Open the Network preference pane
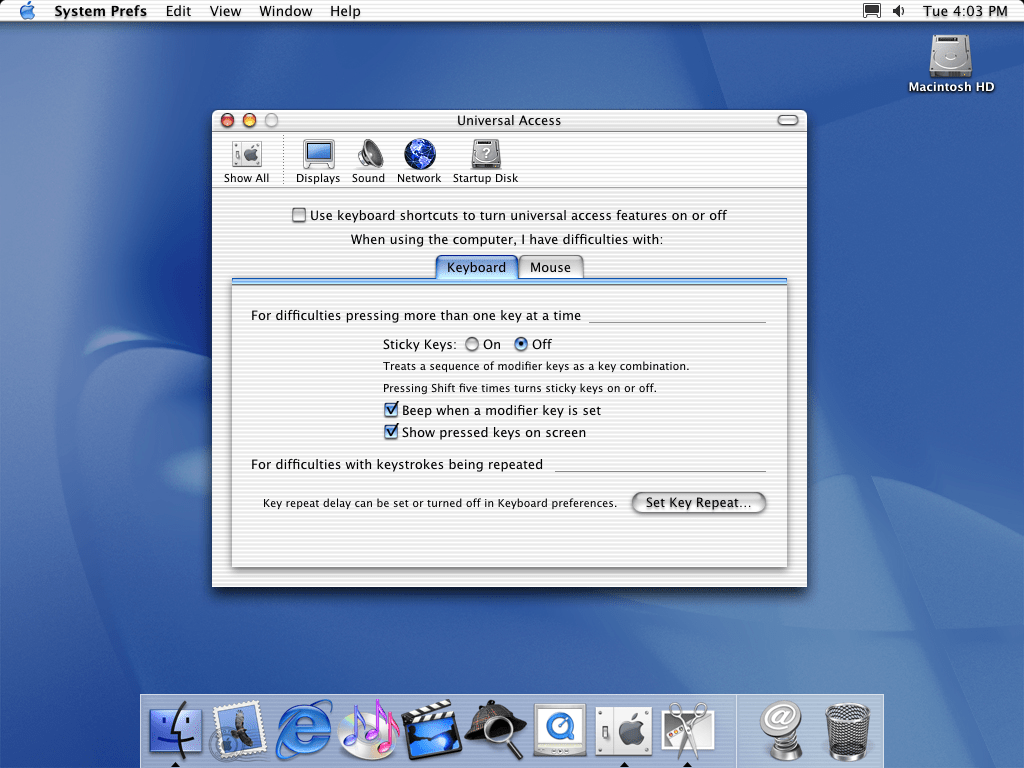 419,161
